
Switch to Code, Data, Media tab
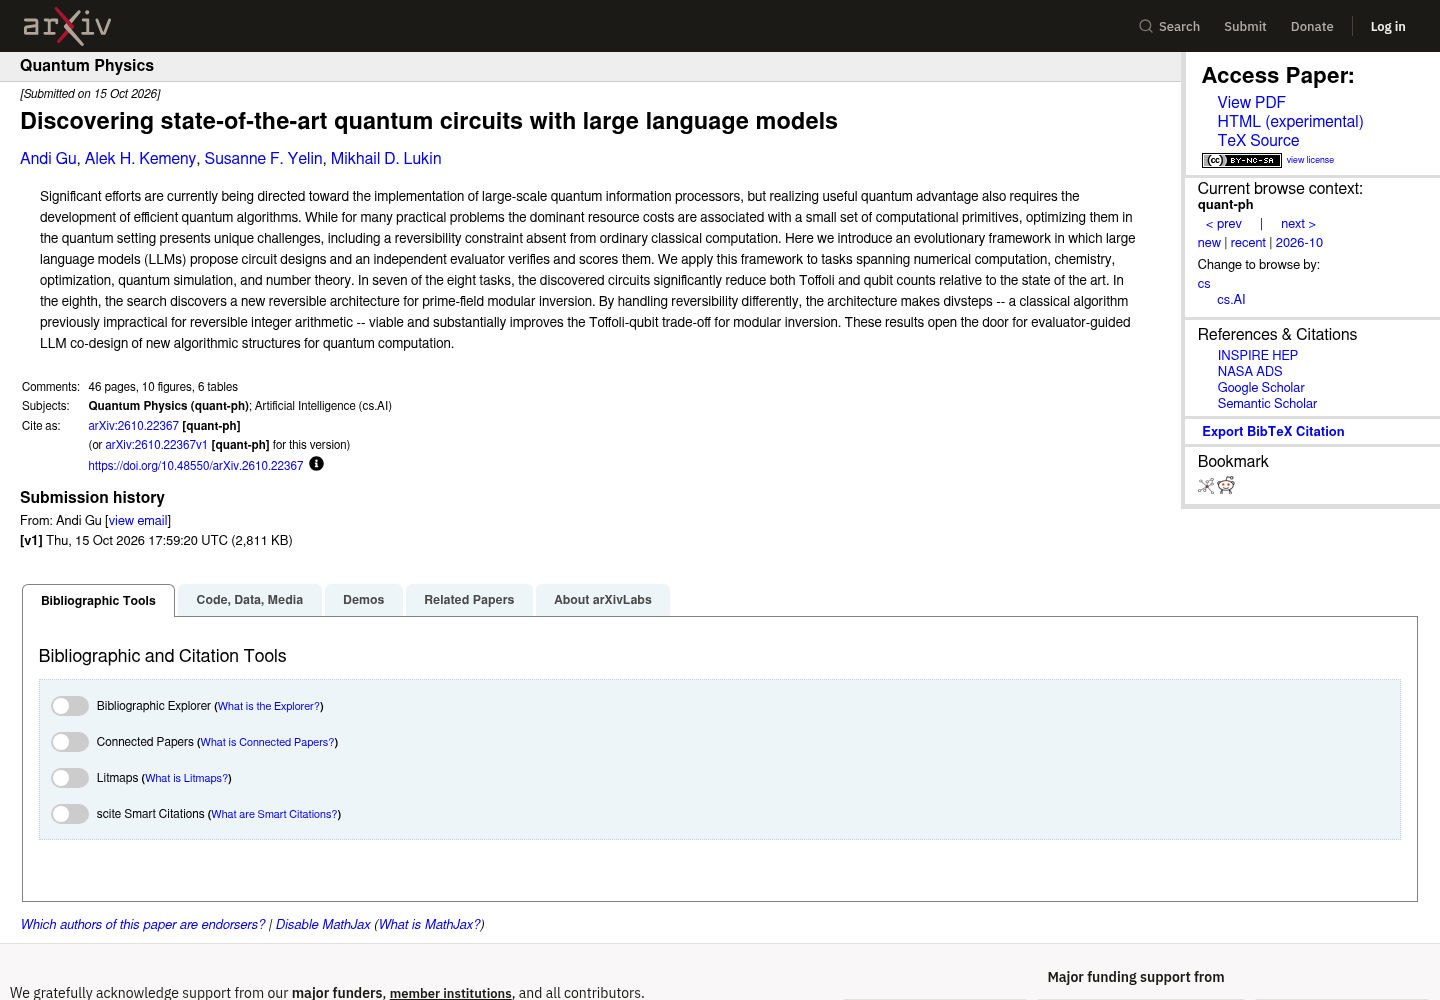point(250,600)
